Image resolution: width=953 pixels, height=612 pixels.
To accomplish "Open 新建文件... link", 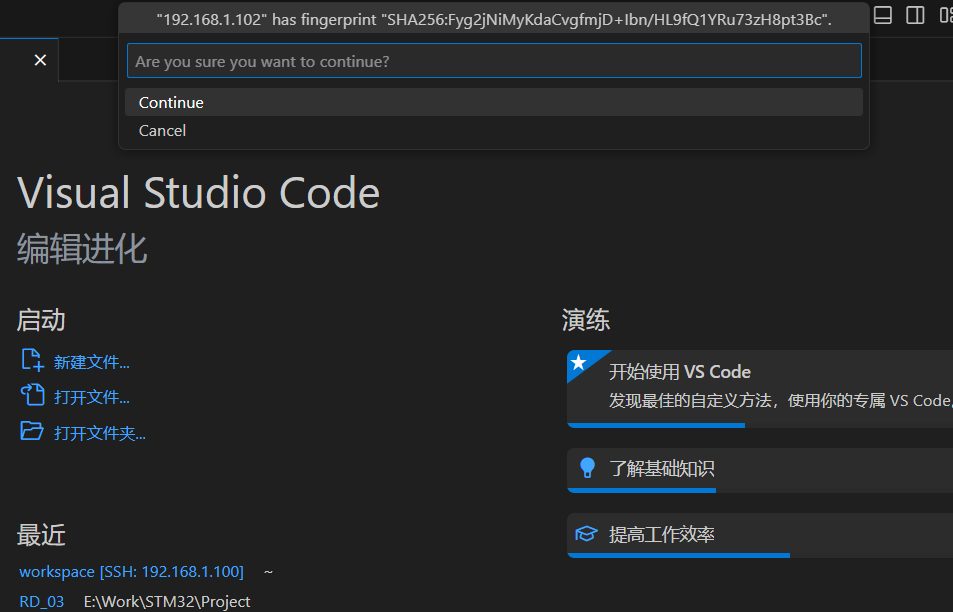I will [91, 362].
